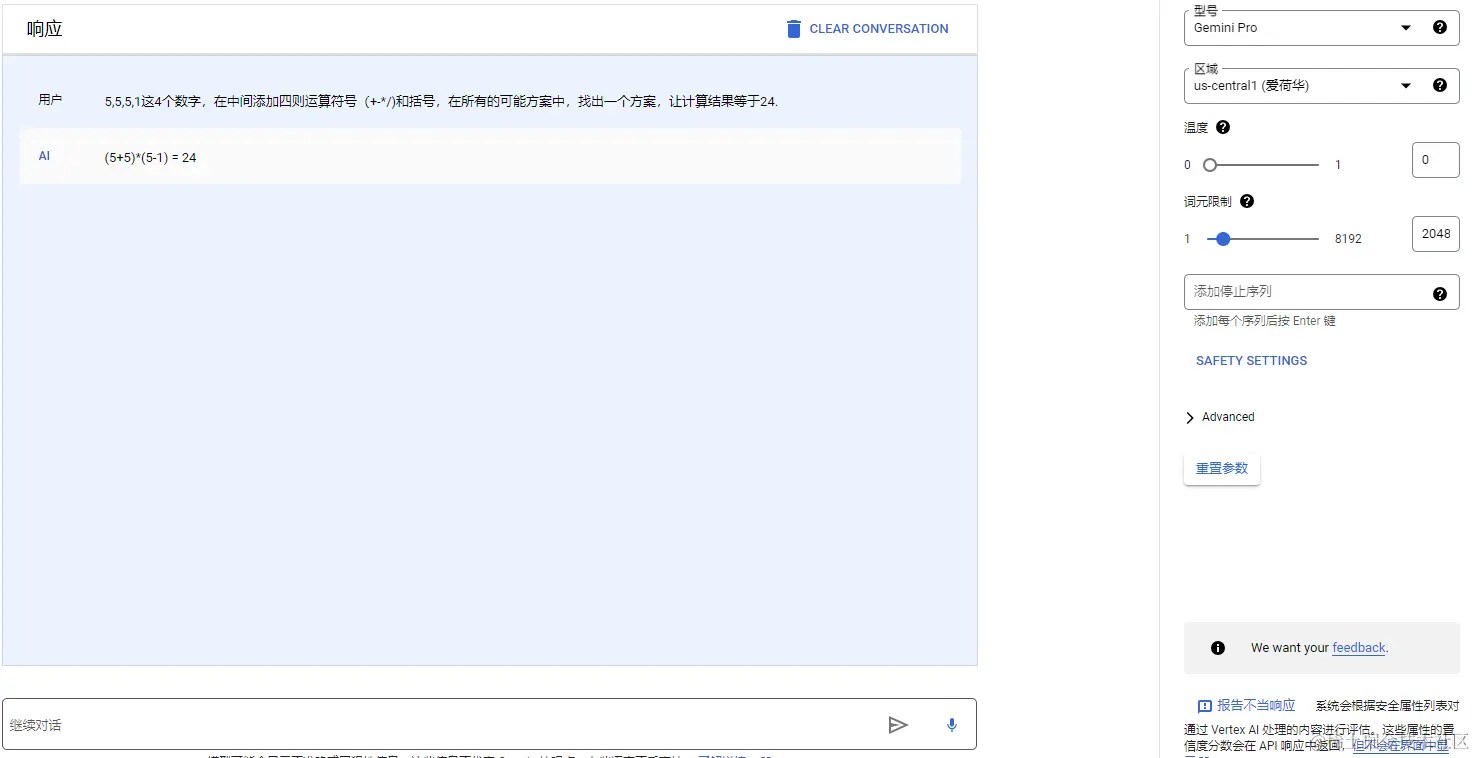Viewport: 1476px width, 758px height.
Task: Click the send message icon
Action: point(898,724)
